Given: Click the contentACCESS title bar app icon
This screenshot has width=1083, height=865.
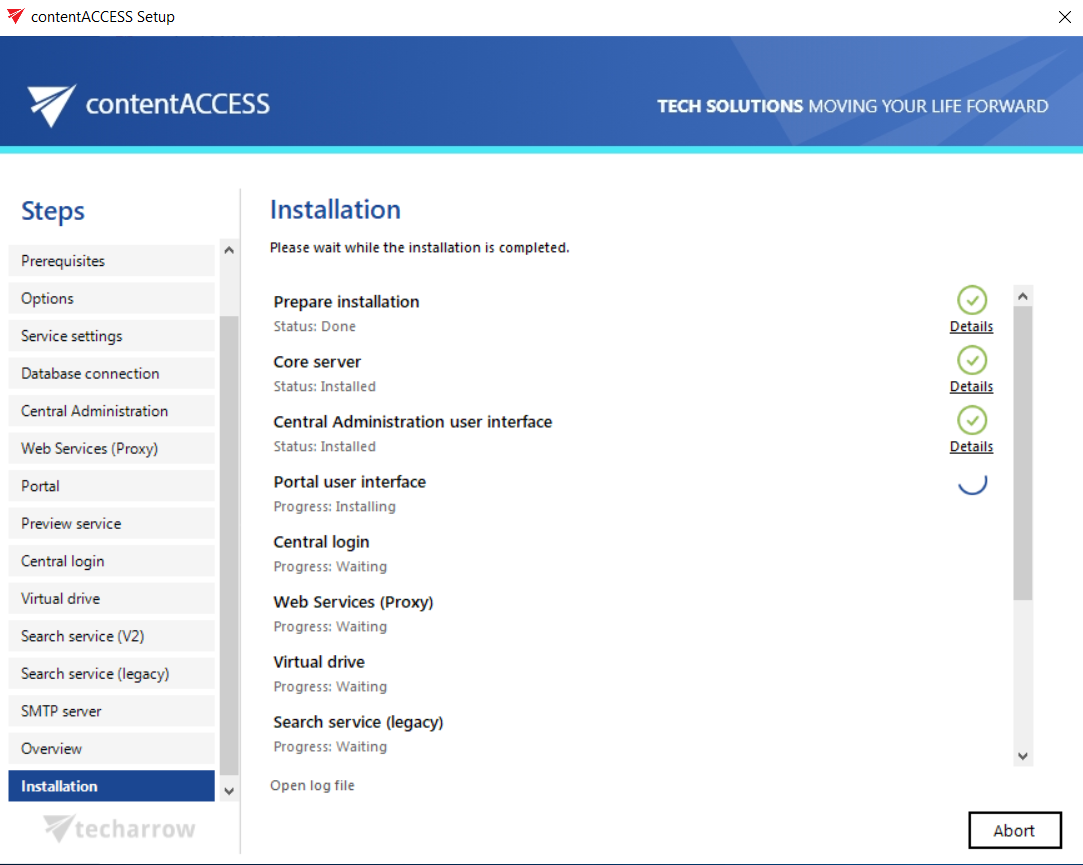Looking at the screenshot, I should click(x=15, y=17).
